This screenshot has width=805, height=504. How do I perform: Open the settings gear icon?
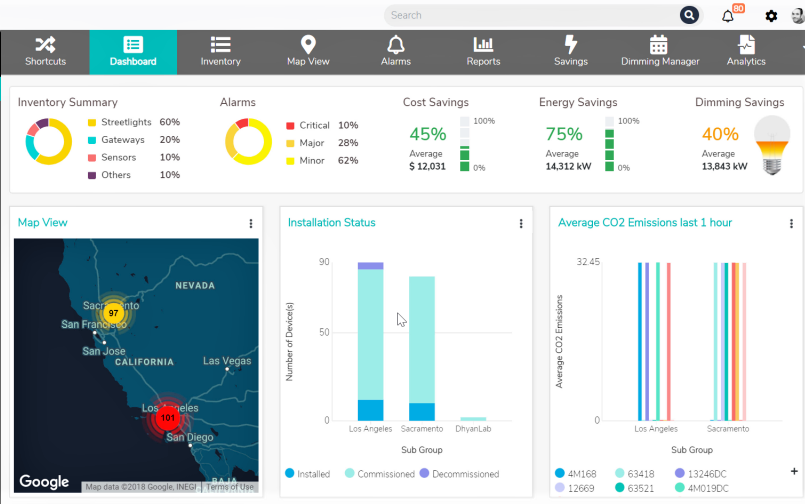click(771, 16)
